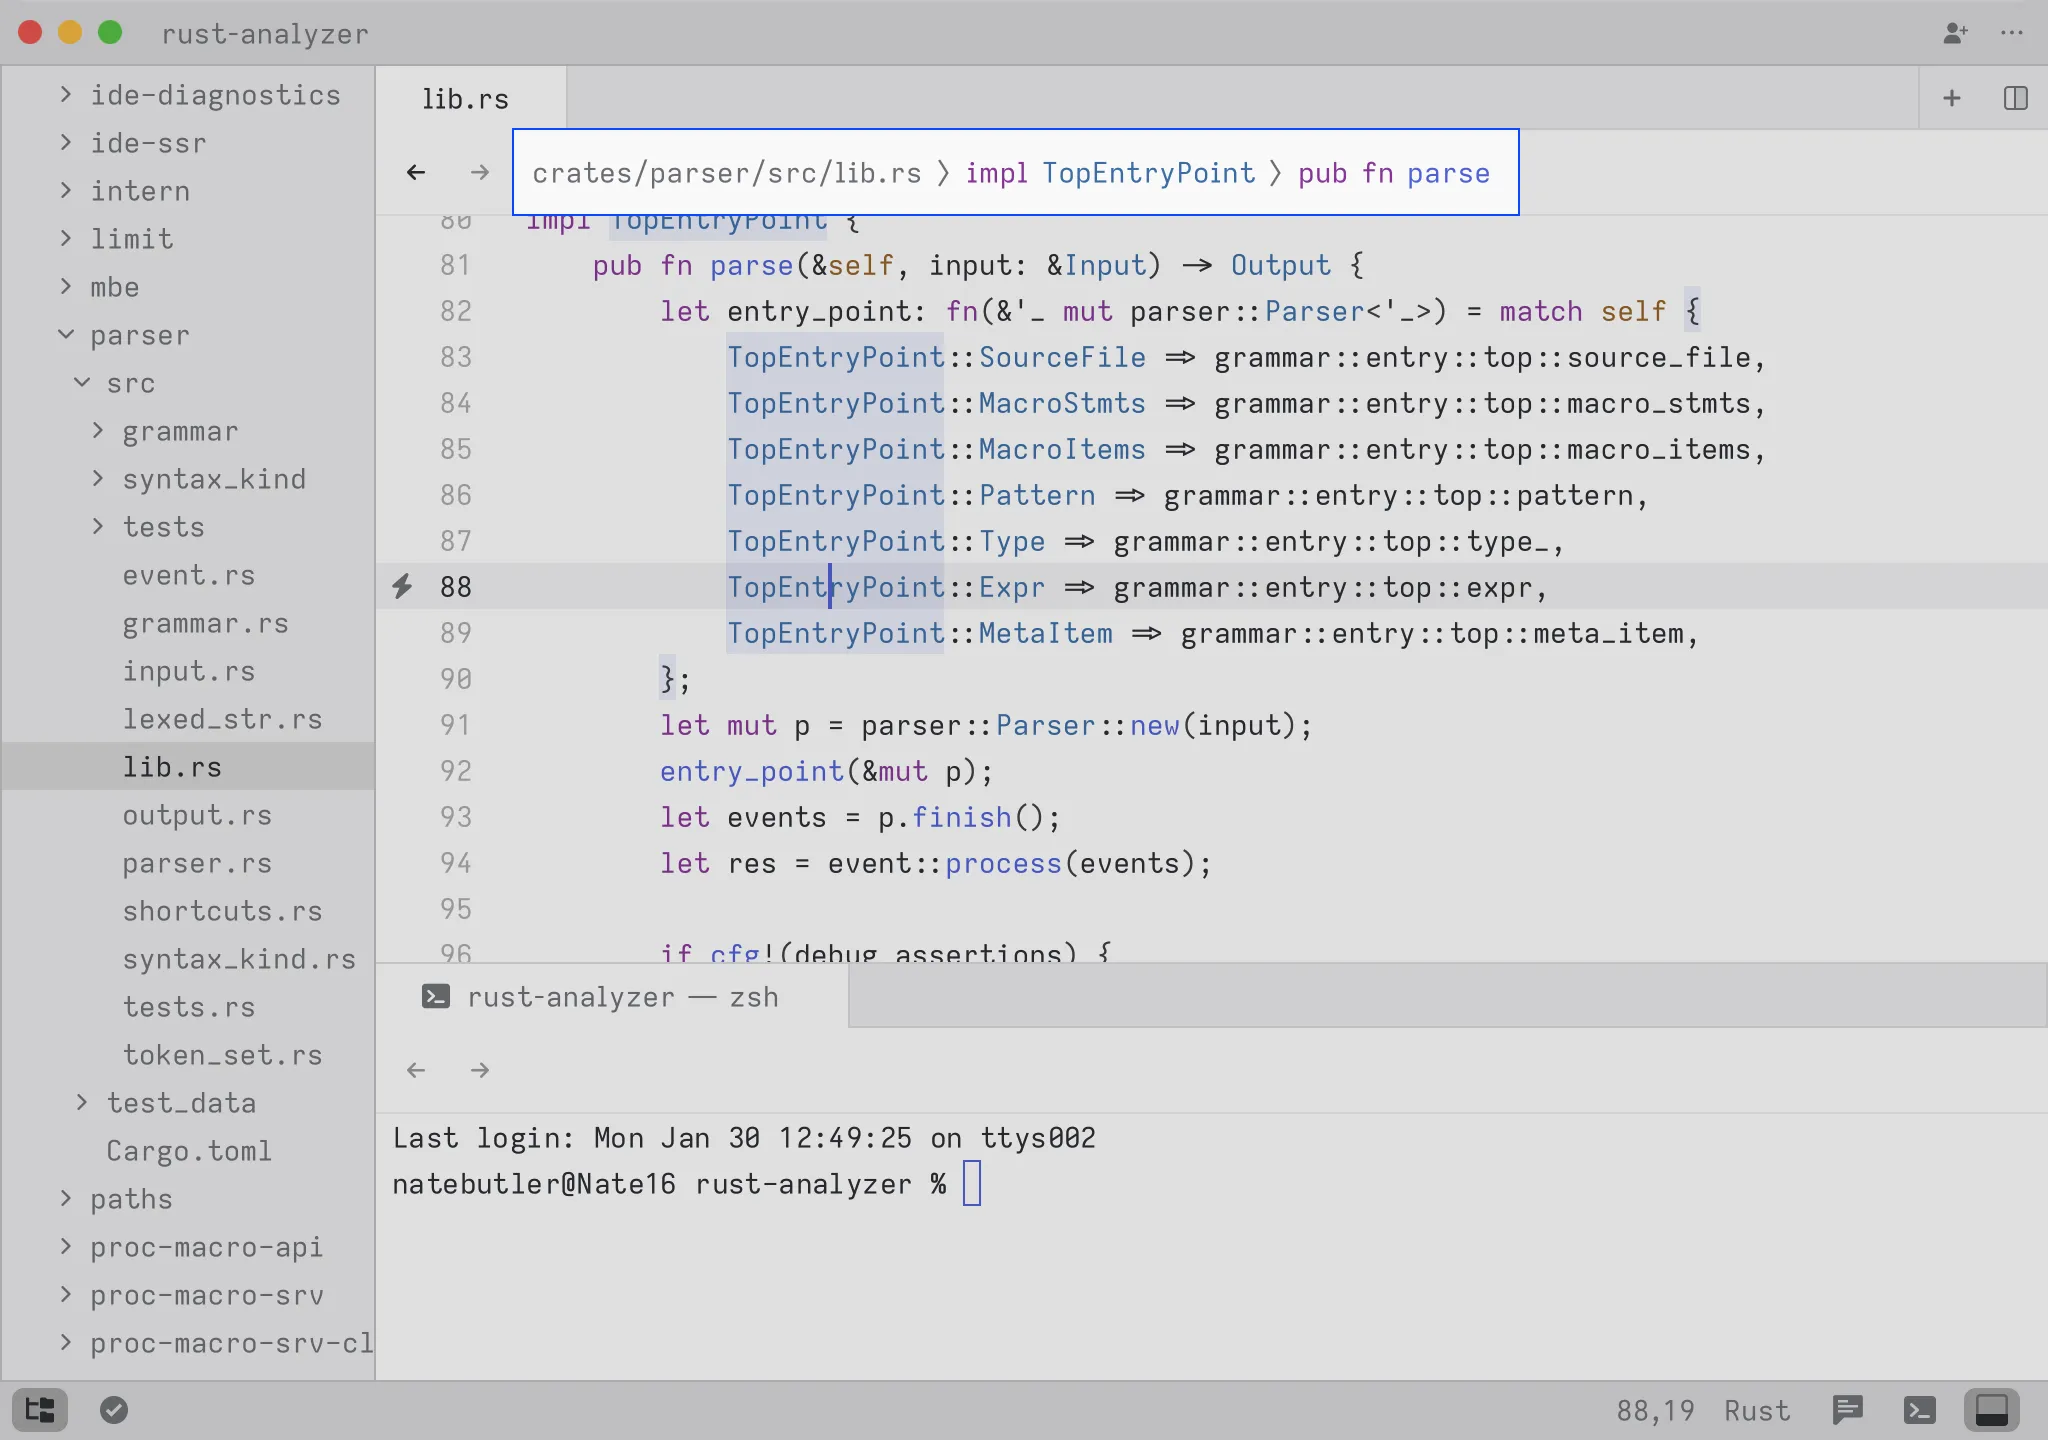This screenshot has height=1440, width=2048.
Task: Click the lightning bolt code action icon
Action: click(402, 587)
